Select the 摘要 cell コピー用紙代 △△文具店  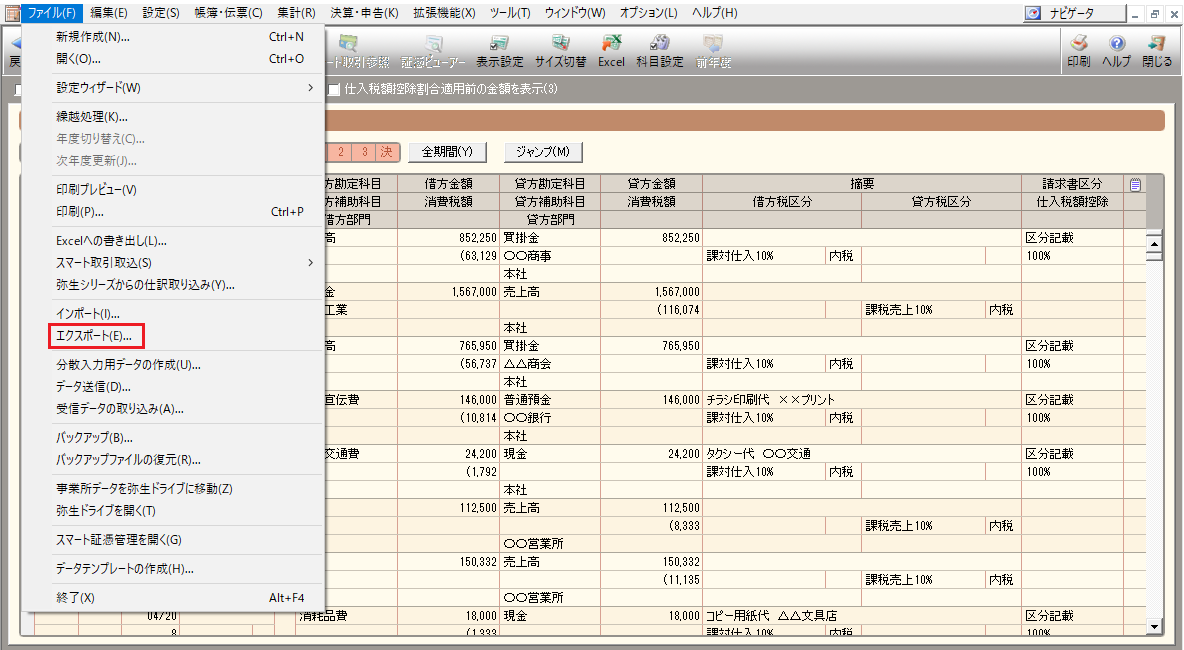862,616
